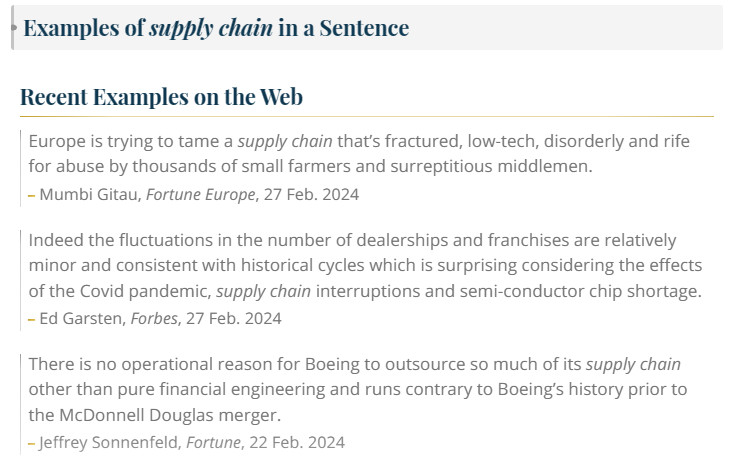Click the gold dash before Jeffrey Sonnenfeld
The width and height of the screenshot is (734, 461).
click(32, 443)
